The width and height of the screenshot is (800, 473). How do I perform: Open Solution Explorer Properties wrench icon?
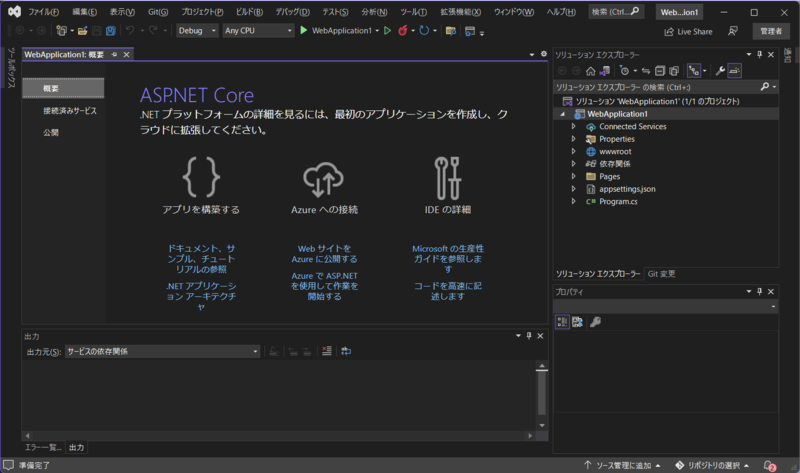(x=720, y=71)
